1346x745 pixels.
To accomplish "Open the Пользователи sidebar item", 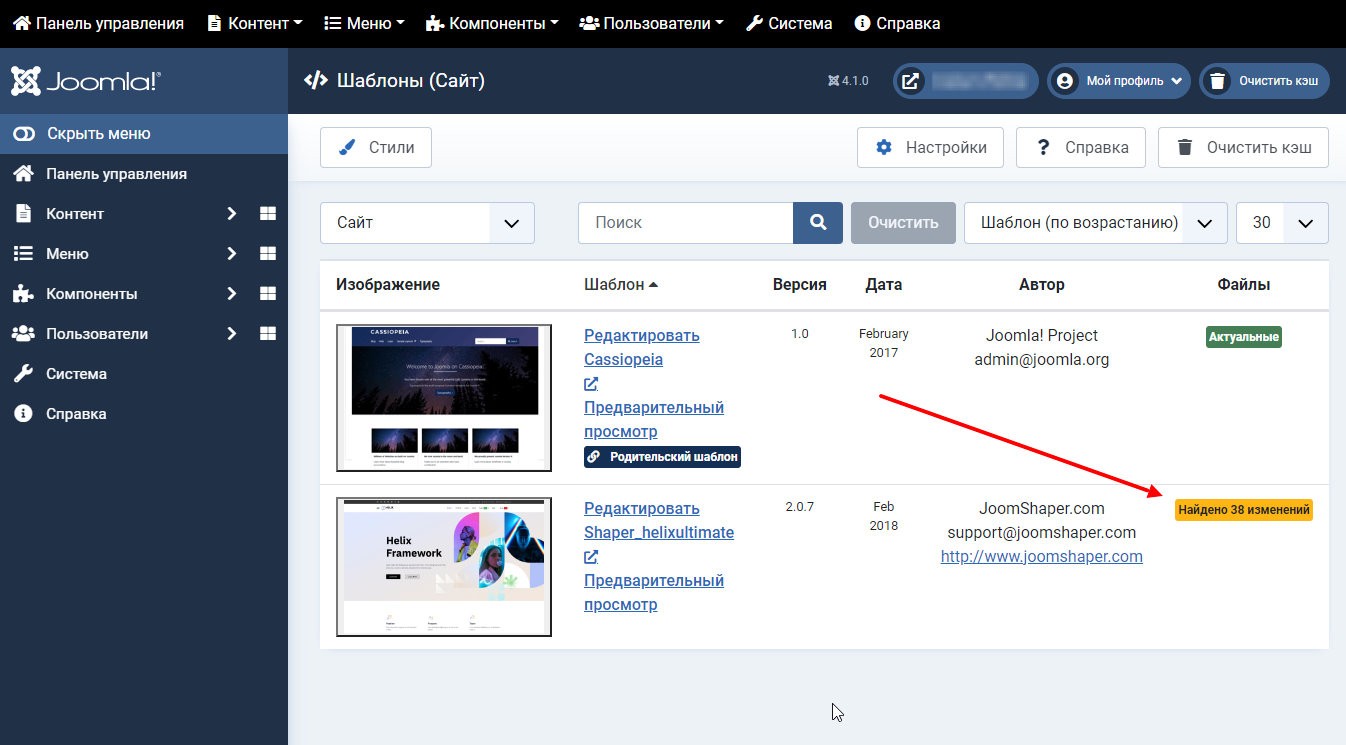I will coord(96,334).
